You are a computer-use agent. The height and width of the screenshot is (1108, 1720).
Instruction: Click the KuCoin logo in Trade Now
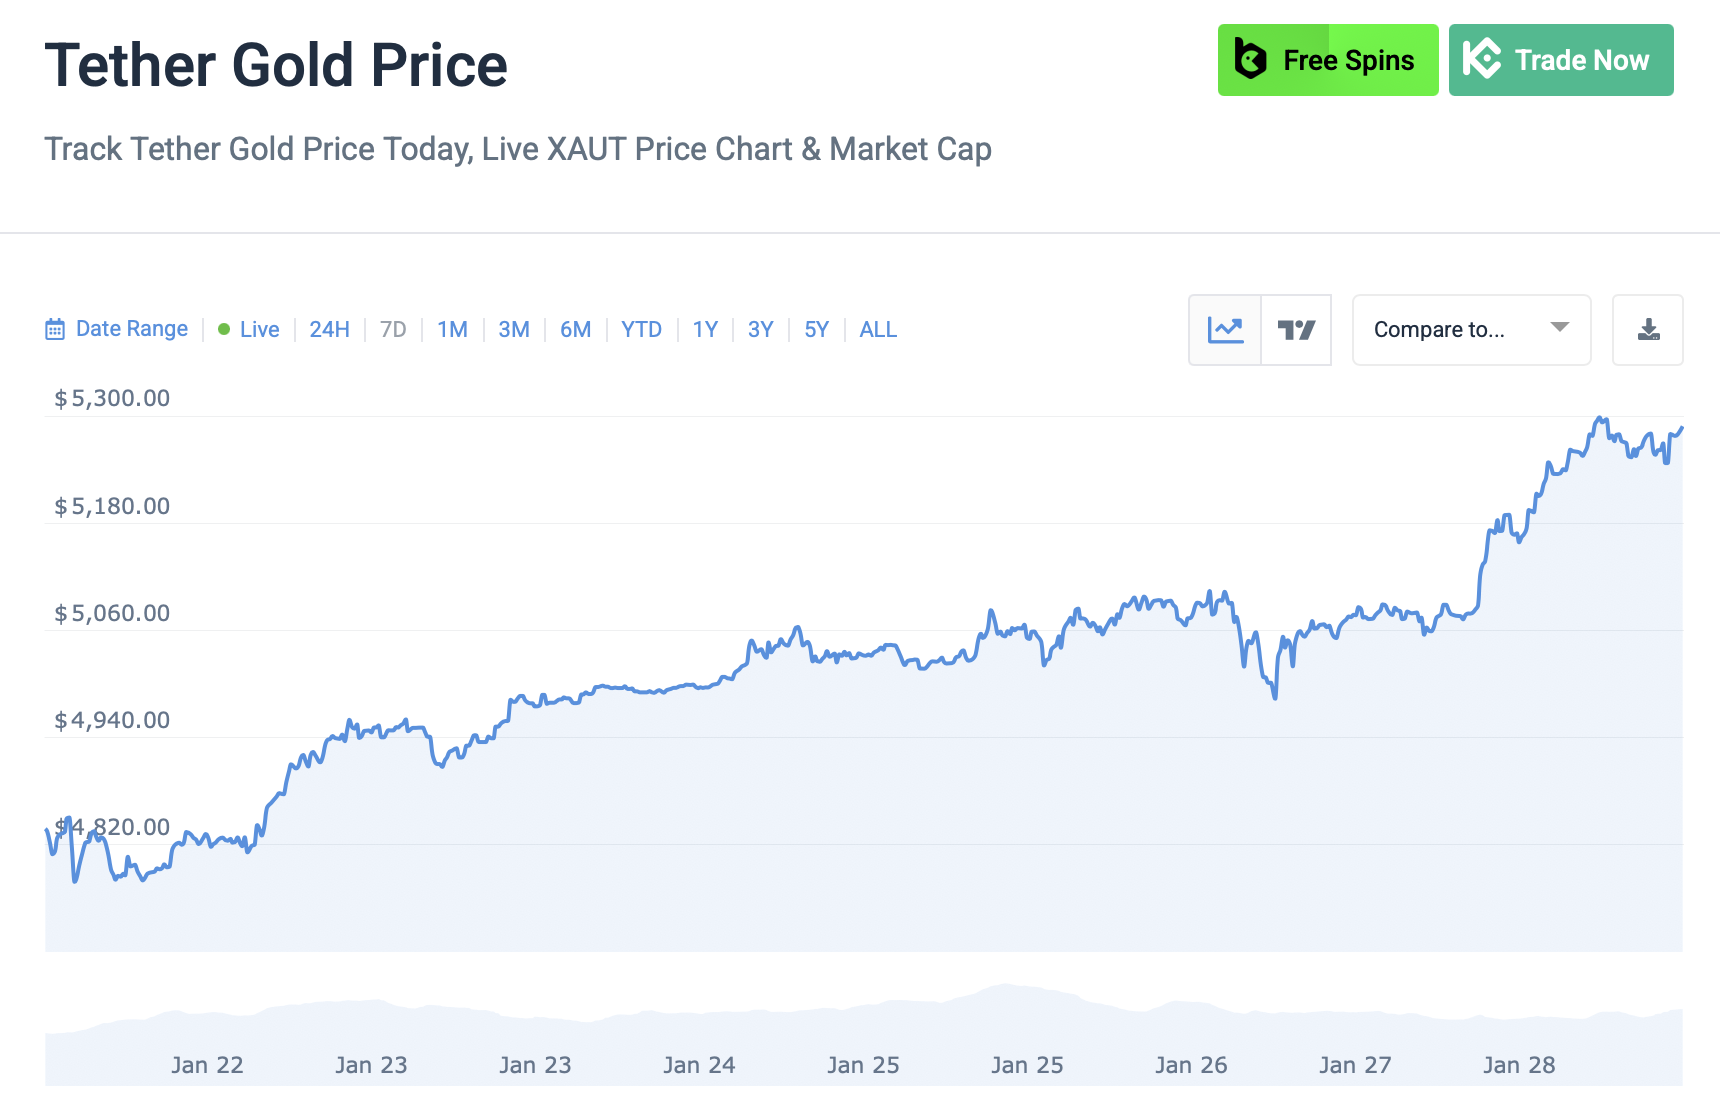(x=1481, y=60)
